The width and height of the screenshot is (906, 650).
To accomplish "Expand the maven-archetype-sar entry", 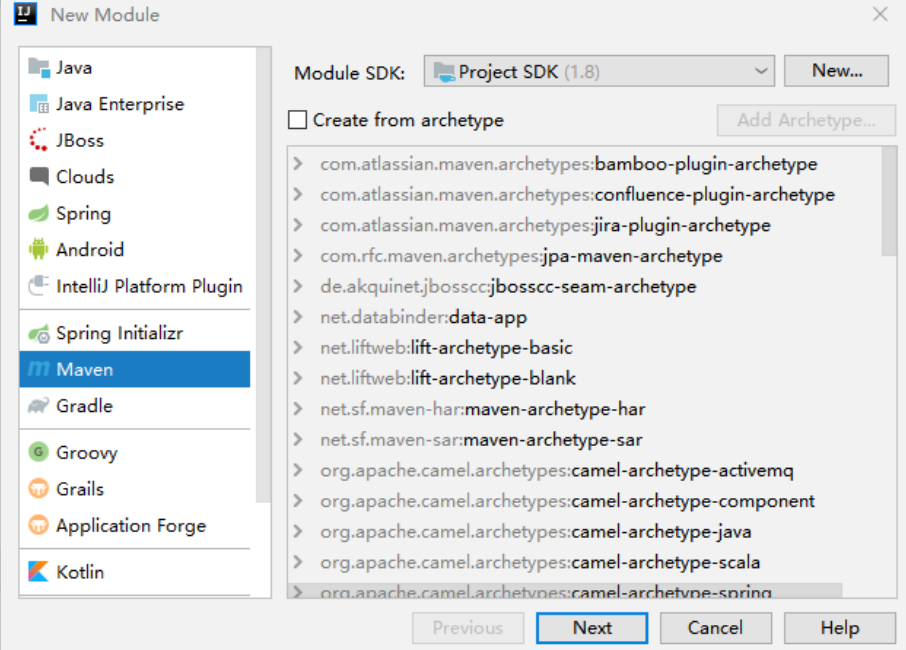I will [x=298, y=439].
